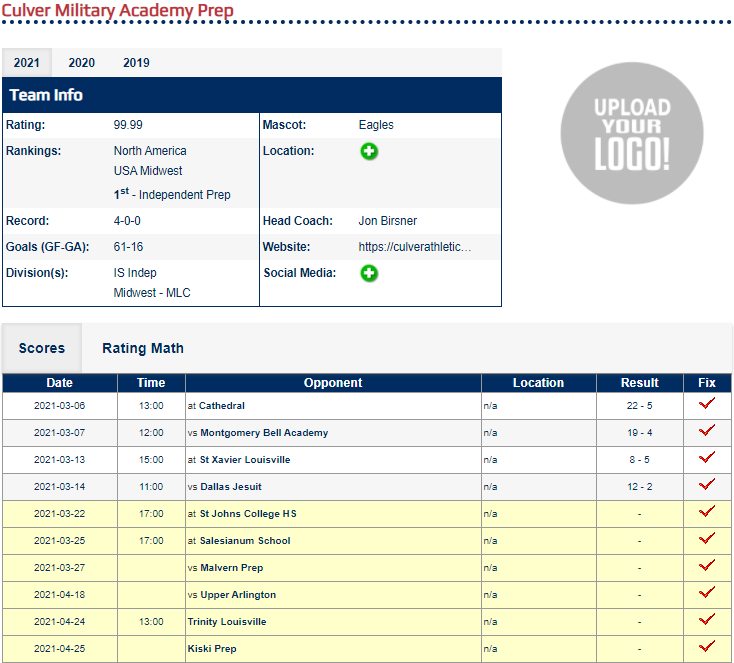The image size is (734, 663).
Task: Fix the Salesianum School game checkmark
Action: point(707,538)
